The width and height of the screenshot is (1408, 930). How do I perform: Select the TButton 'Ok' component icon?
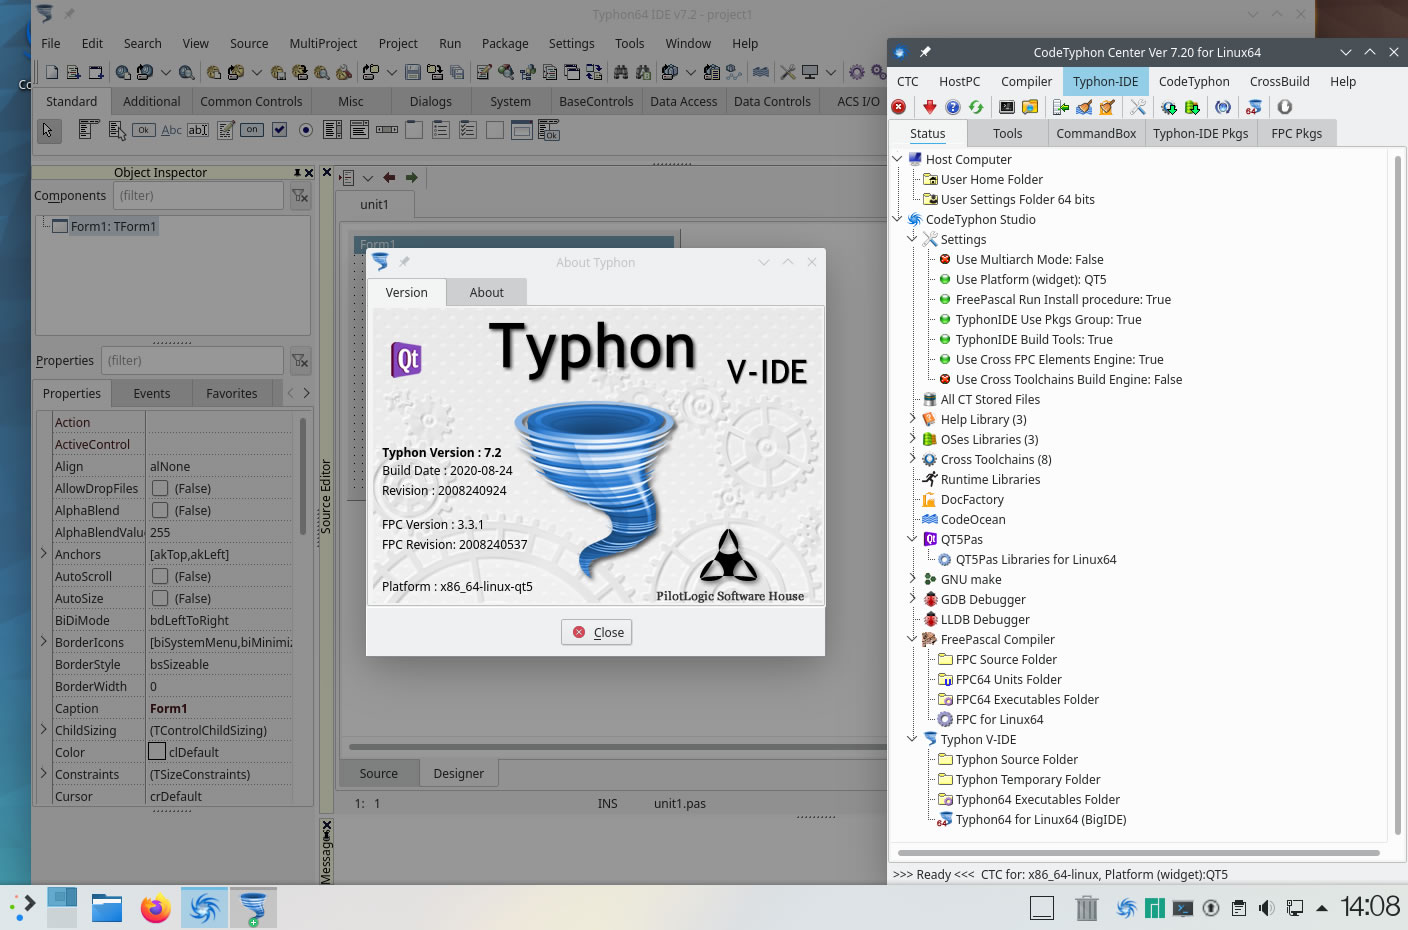click(x=144, y=130)
